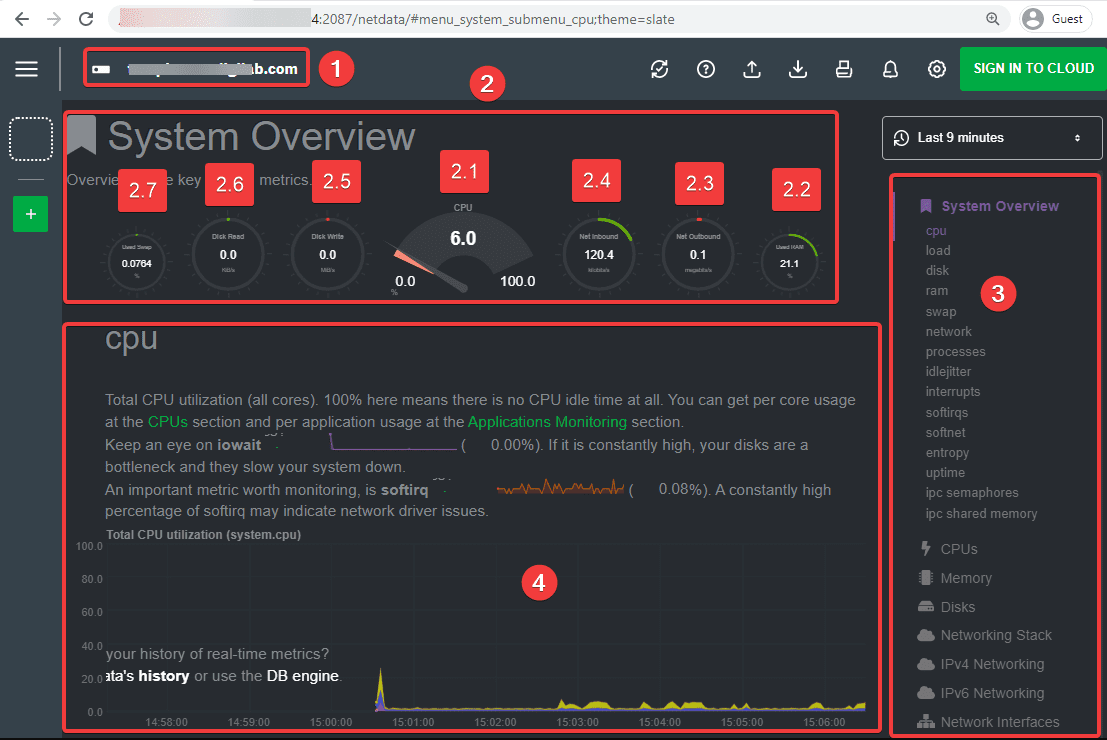Click the SIGN IN TO CLOUD button
Screen dimensions: 1107x740
(x=1032, y=69)
